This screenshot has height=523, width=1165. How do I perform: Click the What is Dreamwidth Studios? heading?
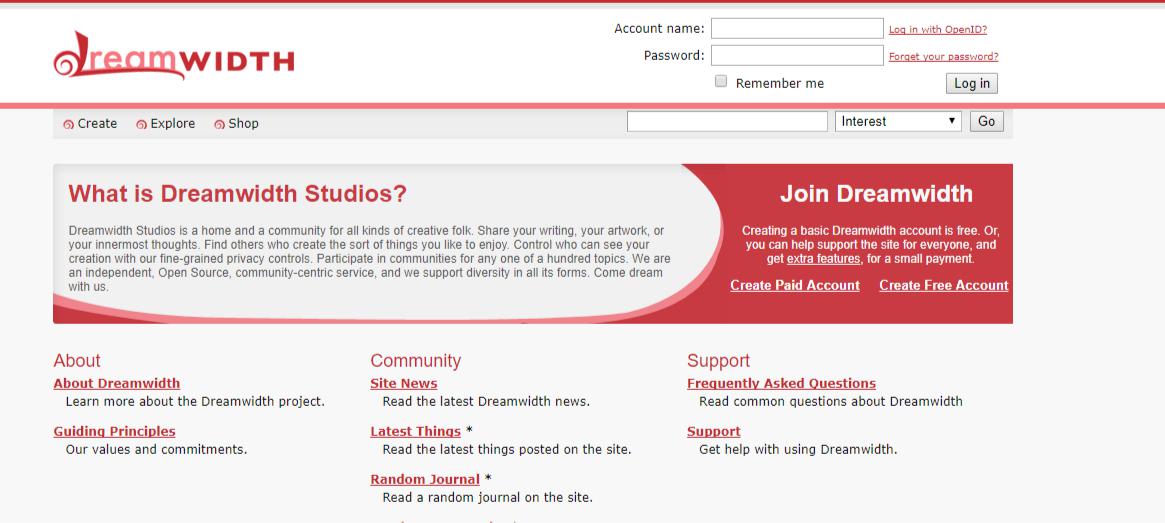(238, 194)
